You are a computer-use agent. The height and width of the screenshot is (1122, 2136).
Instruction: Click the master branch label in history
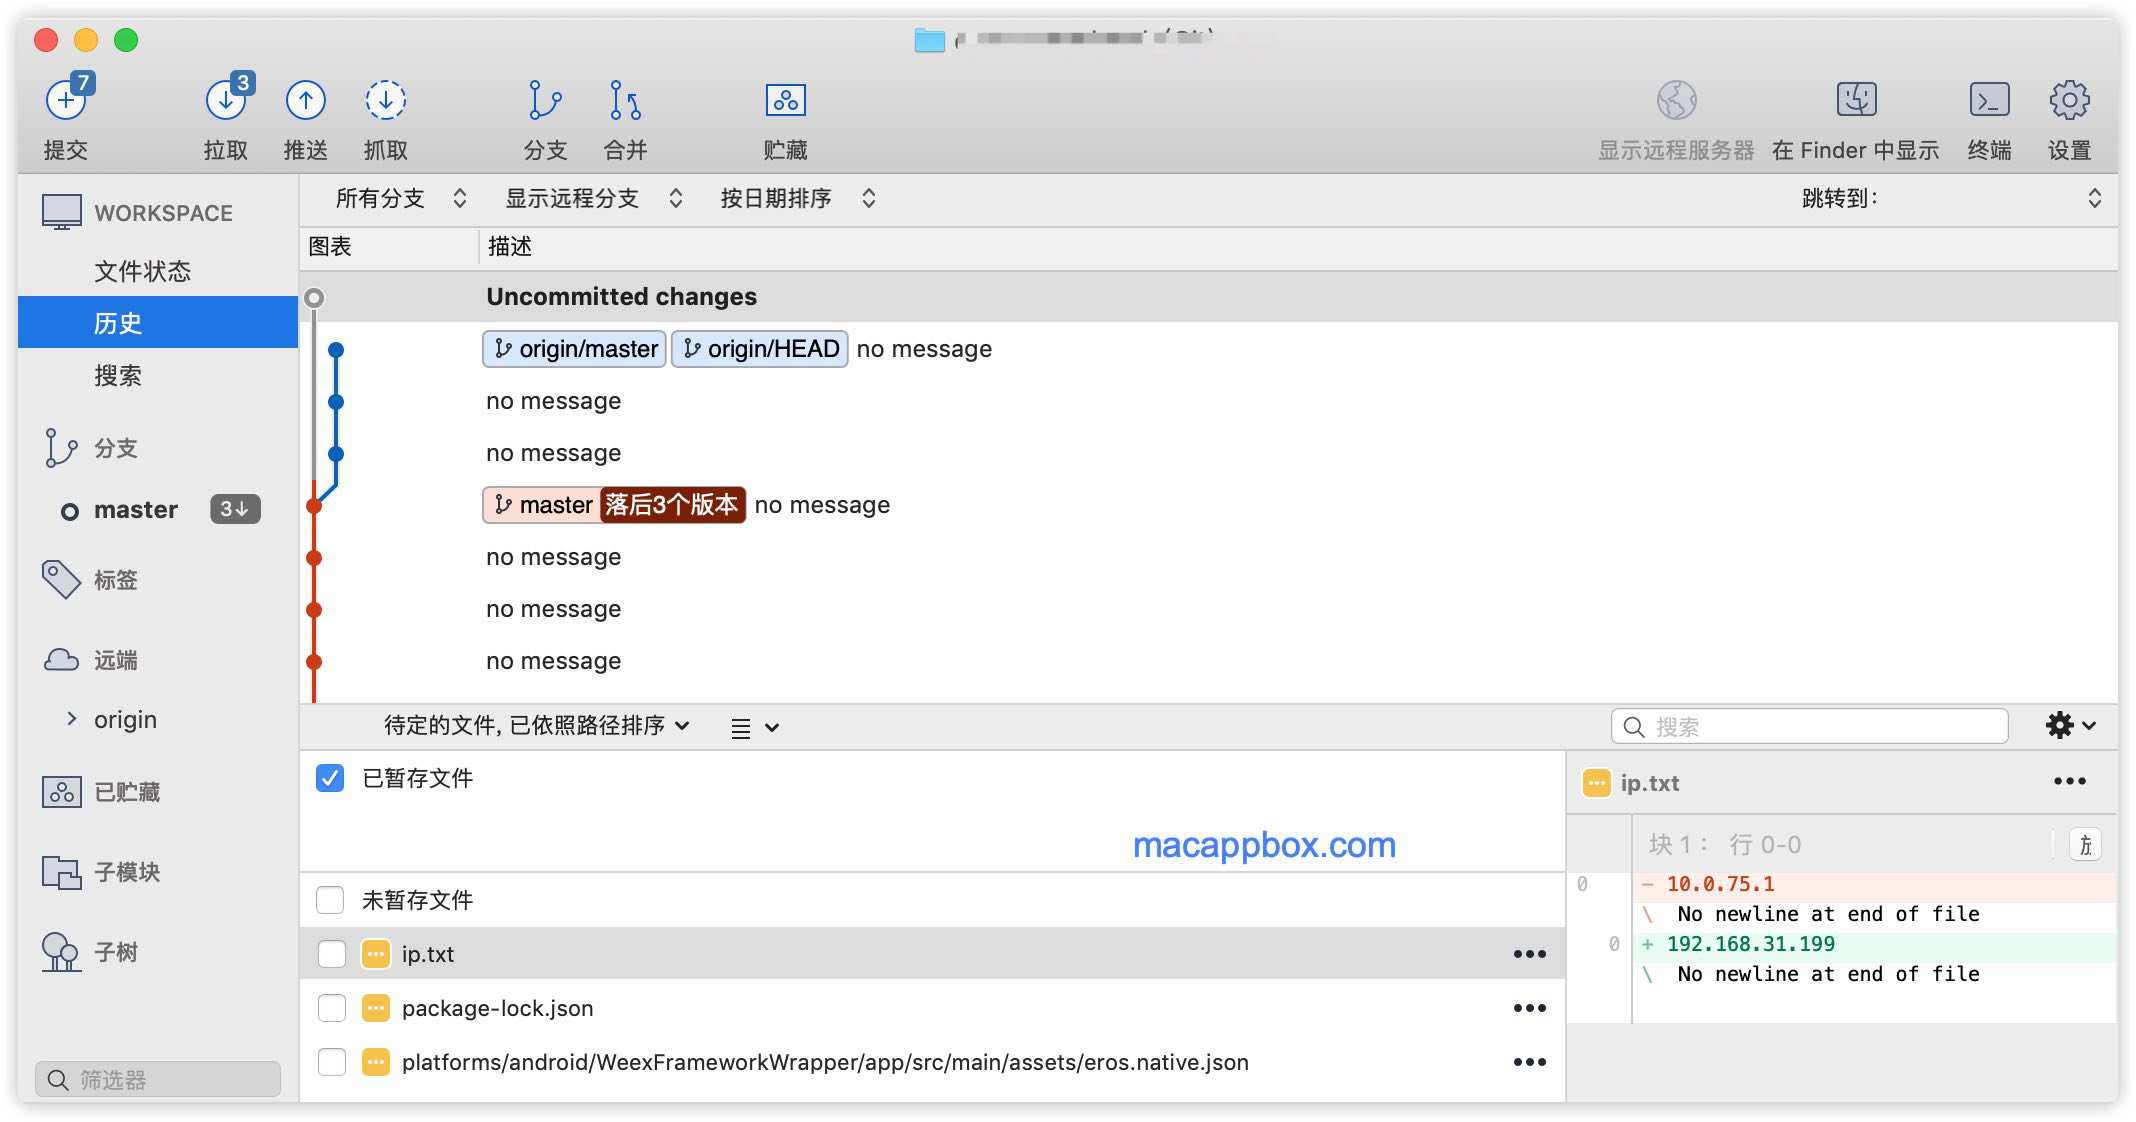coord(543,505)
